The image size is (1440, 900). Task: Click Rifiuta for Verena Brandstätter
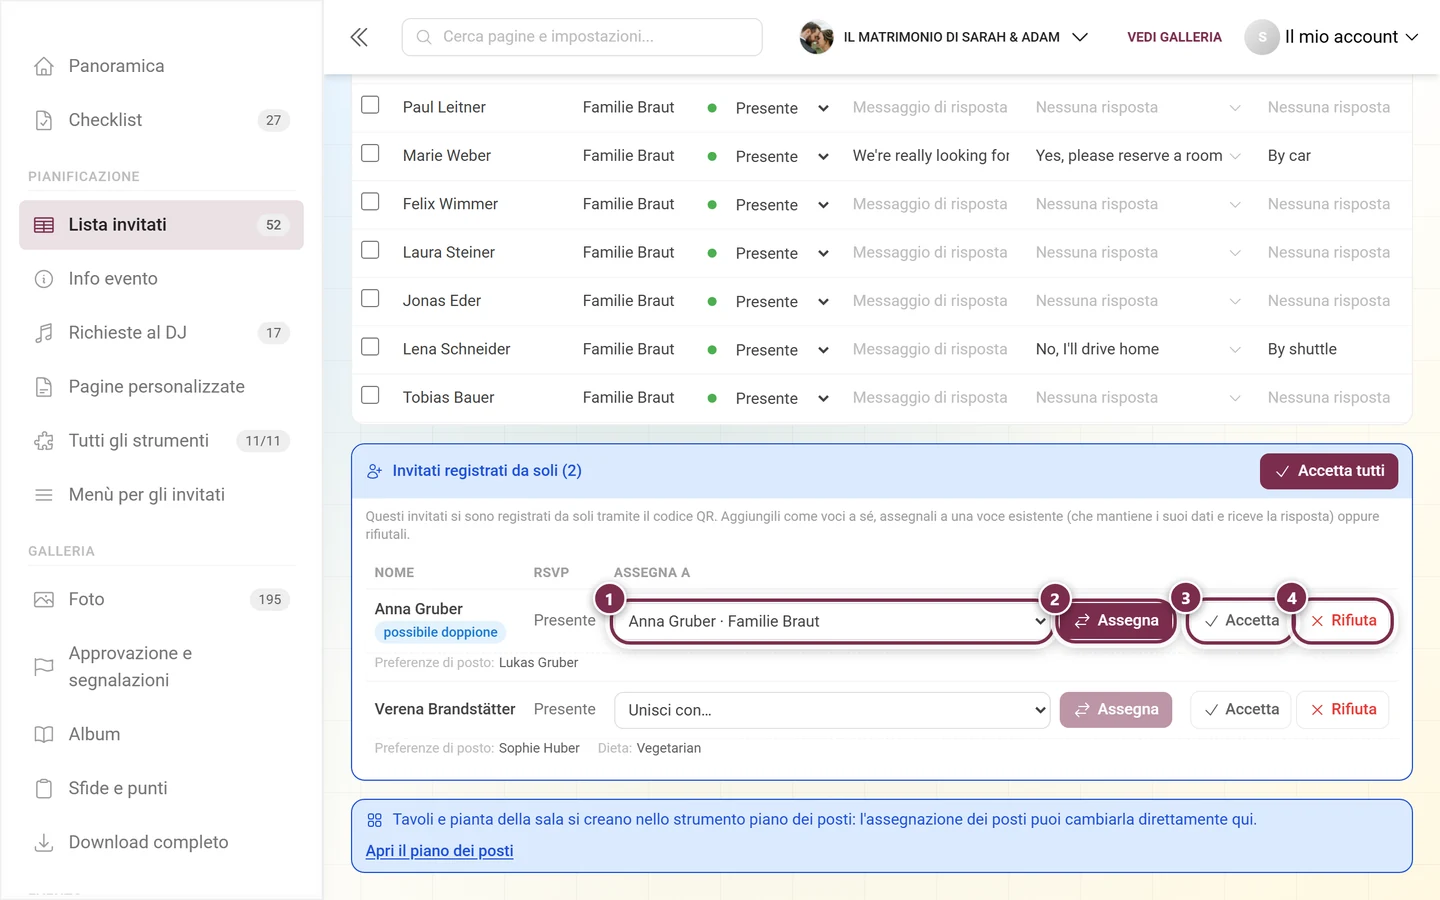(1343, 710)
